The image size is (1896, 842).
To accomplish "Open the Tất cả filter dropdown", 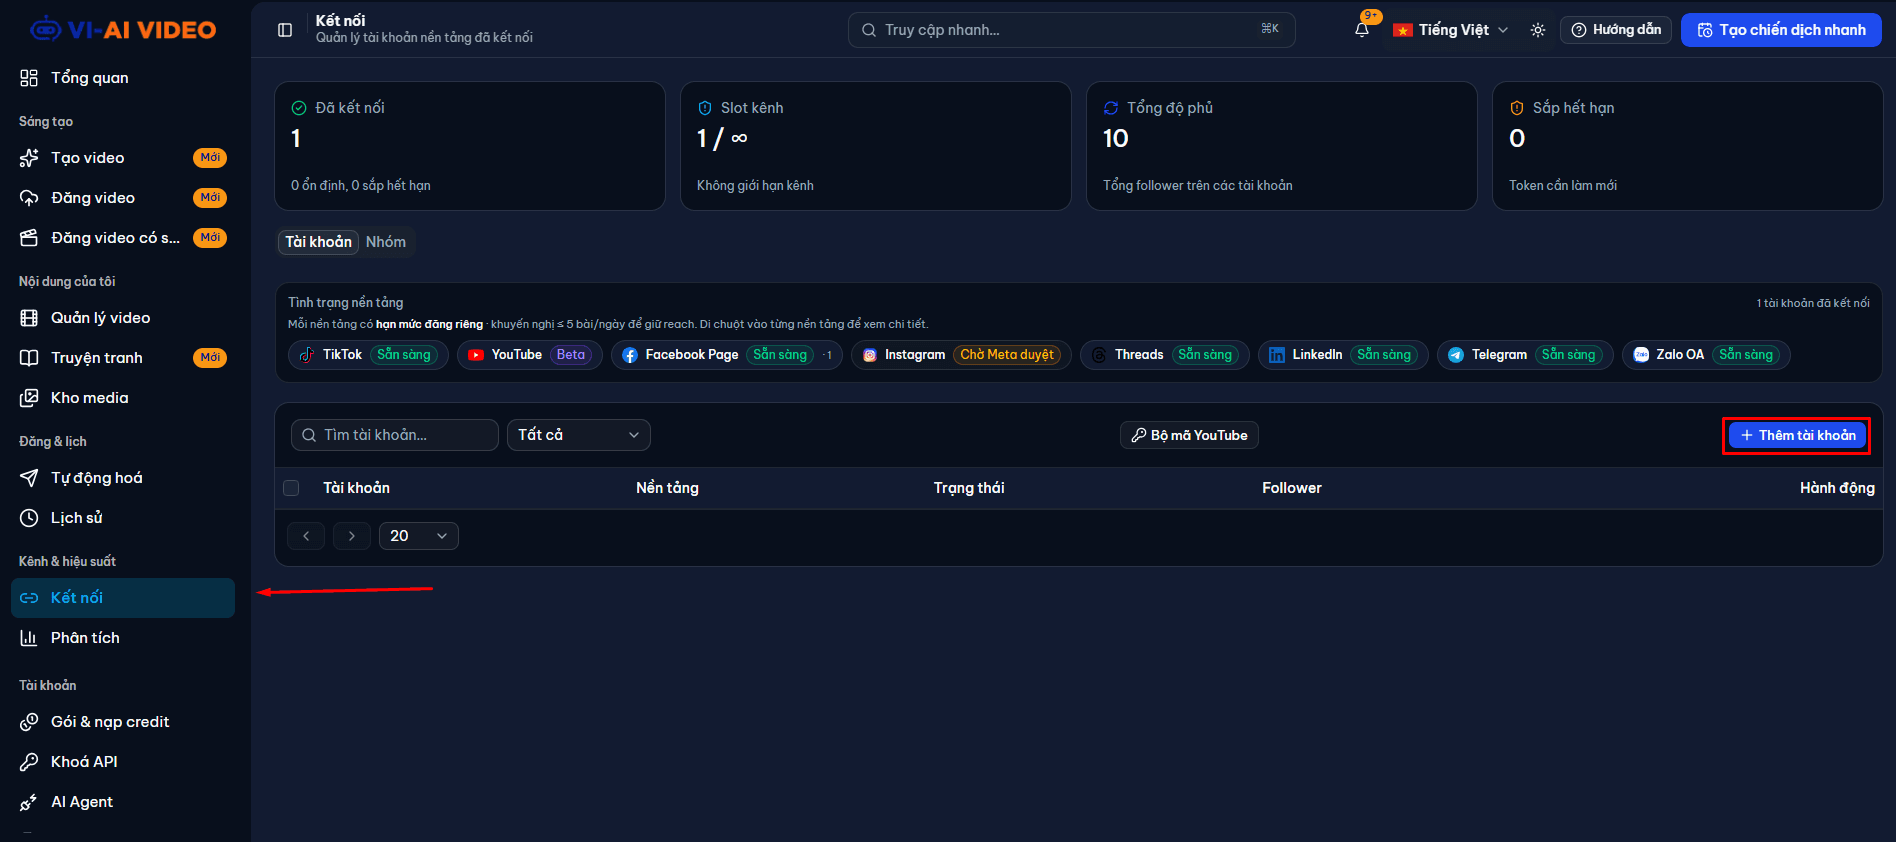I will click(579, 435).
